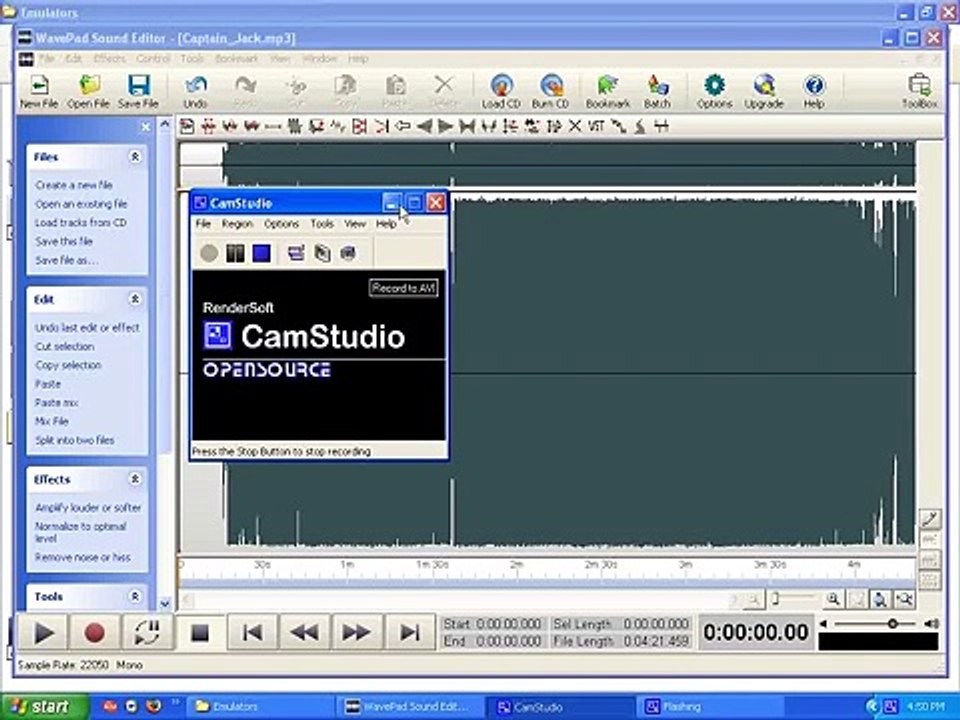Click CamStudio autopan camera icon
960x720 pixels.
348,253
